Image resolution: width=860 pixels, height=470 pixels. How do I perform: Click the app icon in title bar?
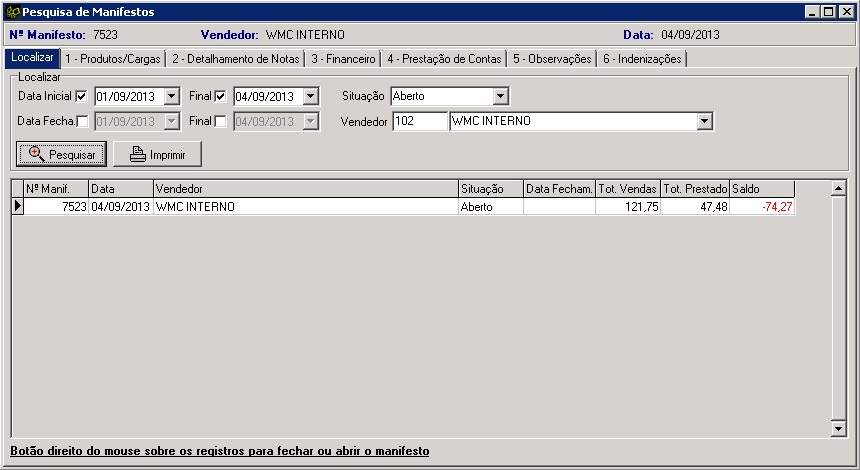pos(12,11)
